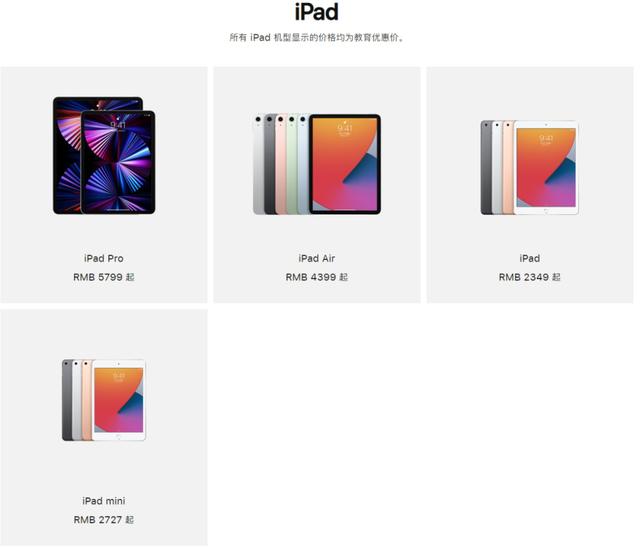Click the education pricing notice subtitle
The height and width of the screenshot is (548, 640).
317,38
